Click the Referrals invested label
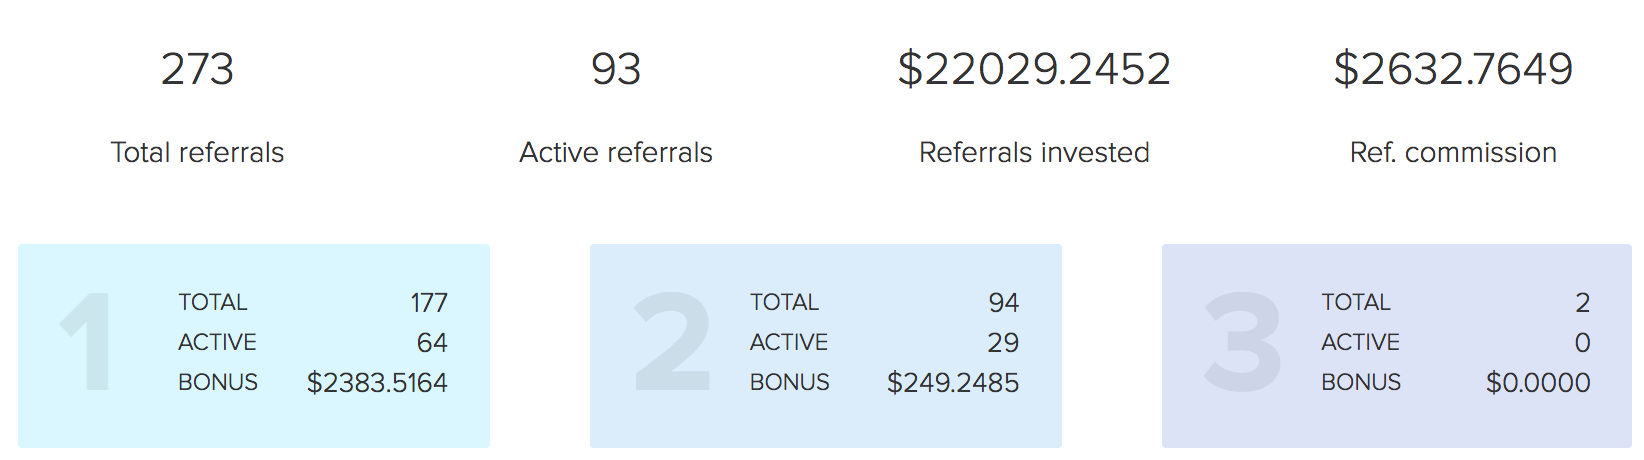Image resolution: width=1644 pixels, height=460 pixels. point(1034,152)
